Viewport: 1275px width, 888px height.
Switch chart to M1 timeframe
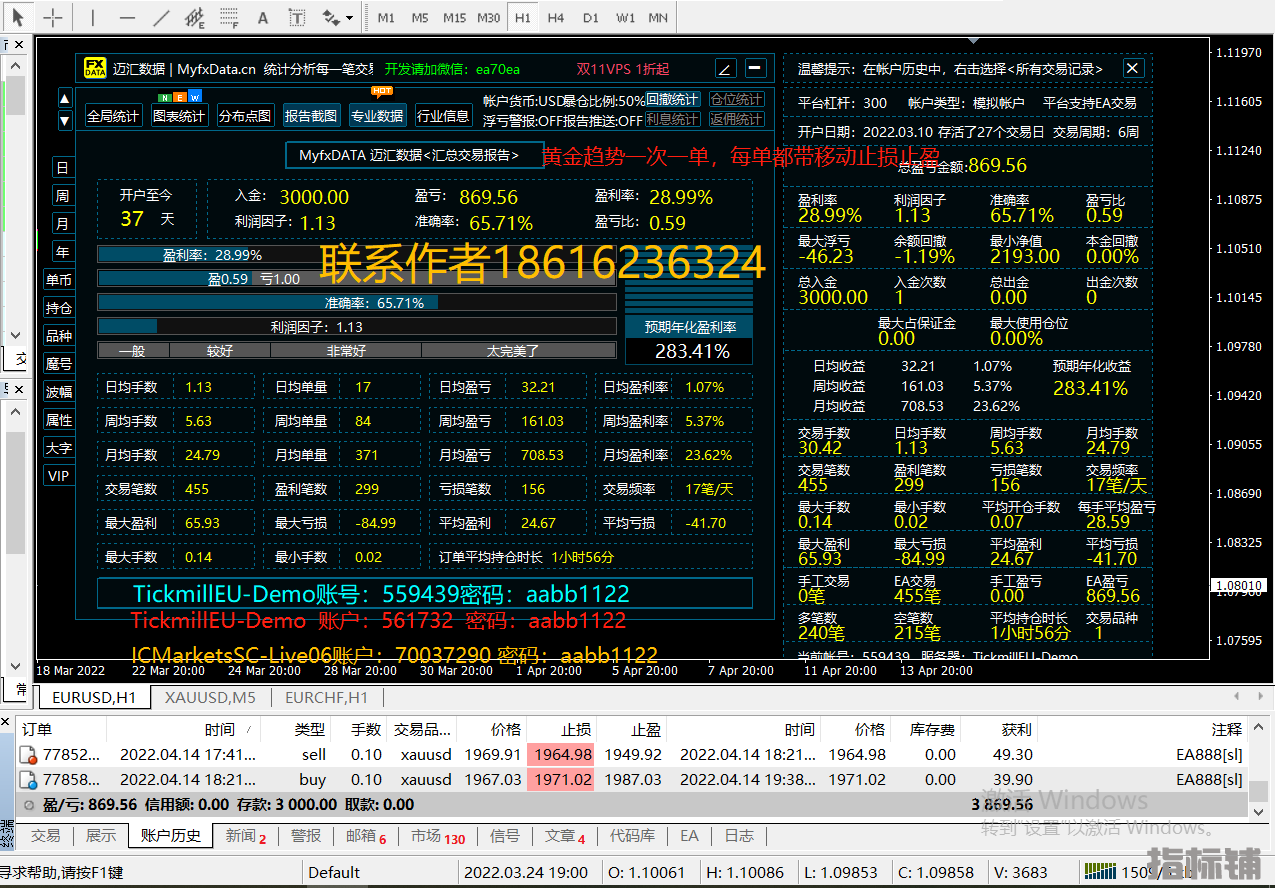(x=386, y=18)
